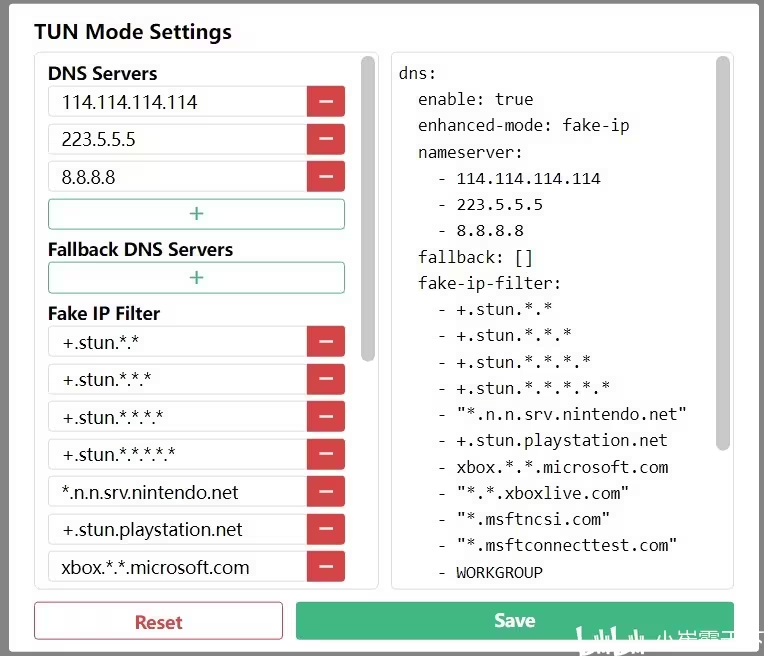Viewport: 764px width, 656px height.
Task: Add a new DNS server entry
Action: click(196, 214)
